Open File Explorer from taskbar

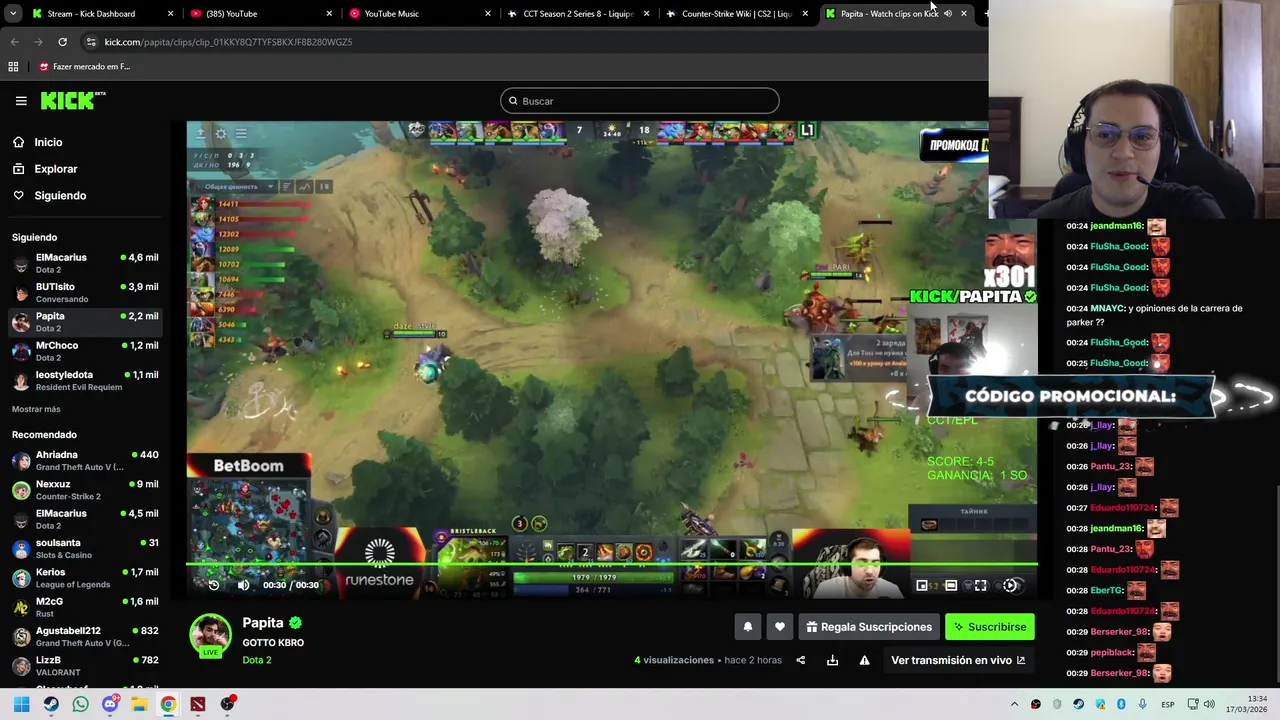(139, 704)
